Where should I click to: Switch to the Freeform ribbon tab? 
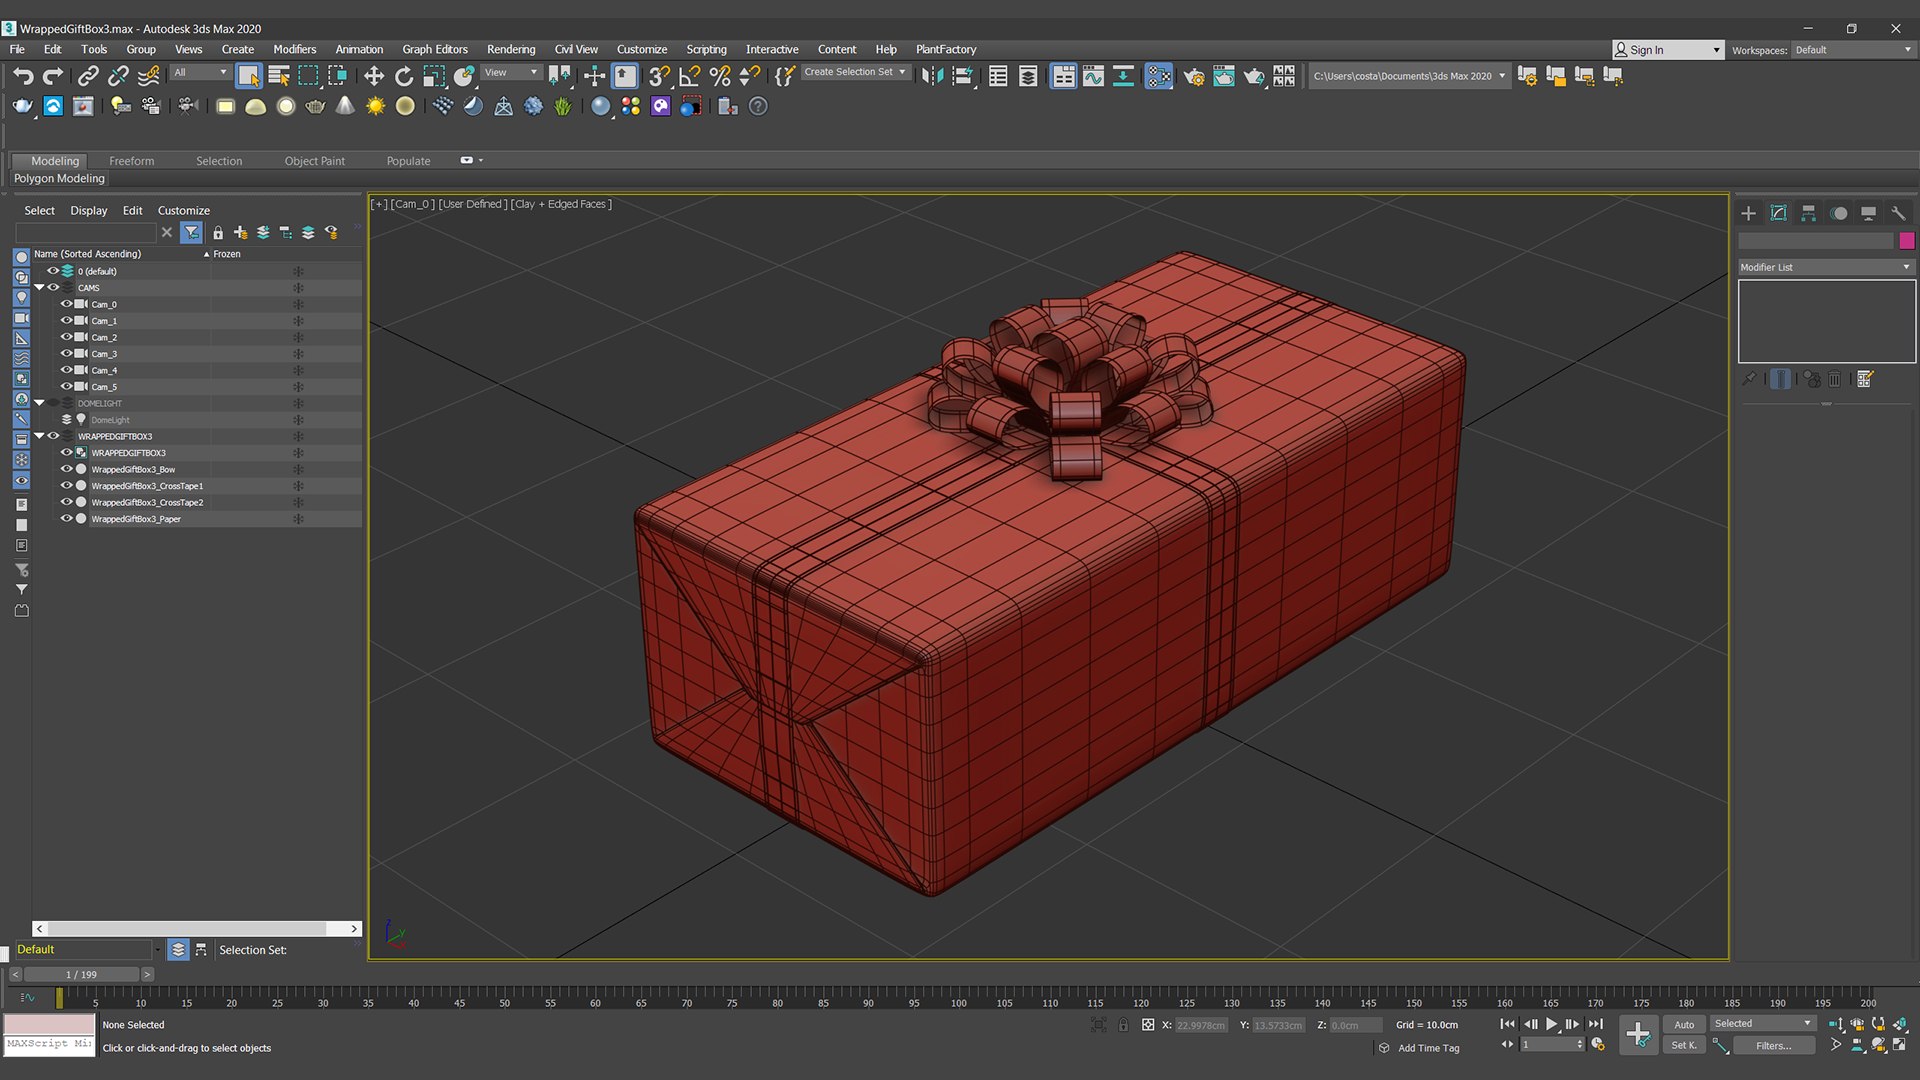131,161
